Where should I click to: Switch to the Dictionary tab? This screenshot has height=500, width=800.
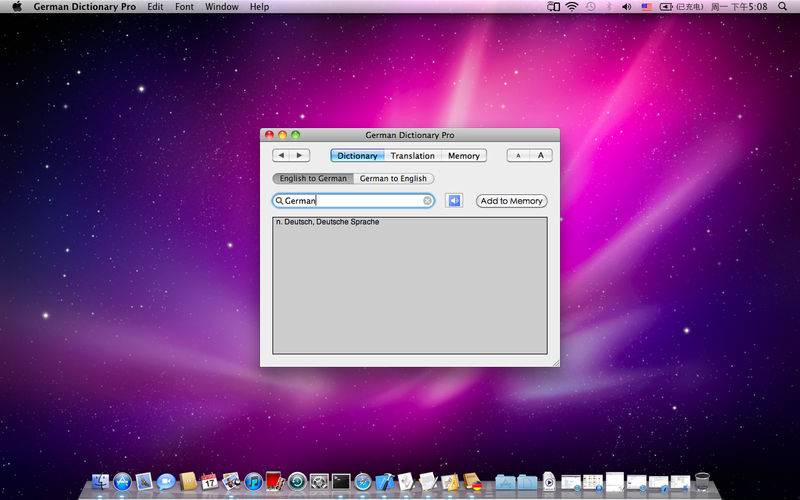point(357,156)
